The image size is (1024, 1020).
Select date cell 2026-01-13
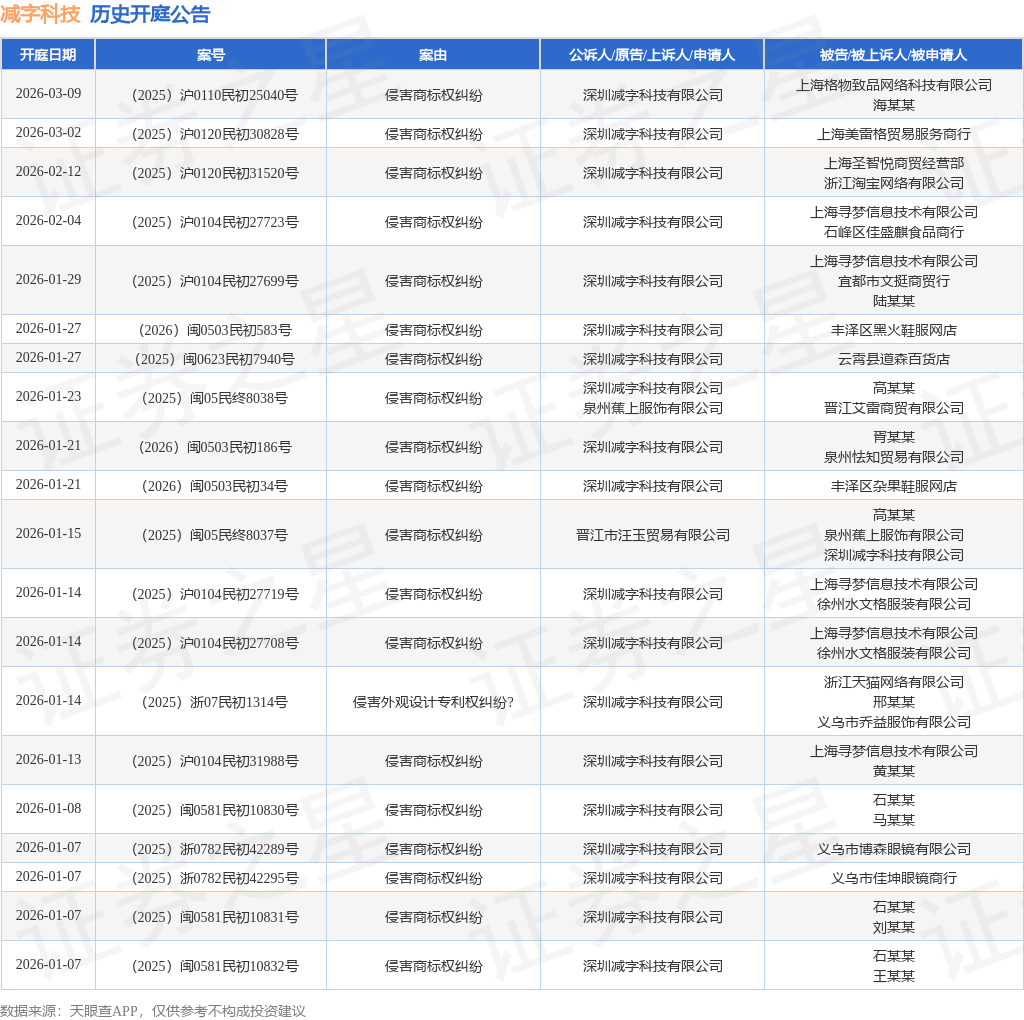[48, 759]
